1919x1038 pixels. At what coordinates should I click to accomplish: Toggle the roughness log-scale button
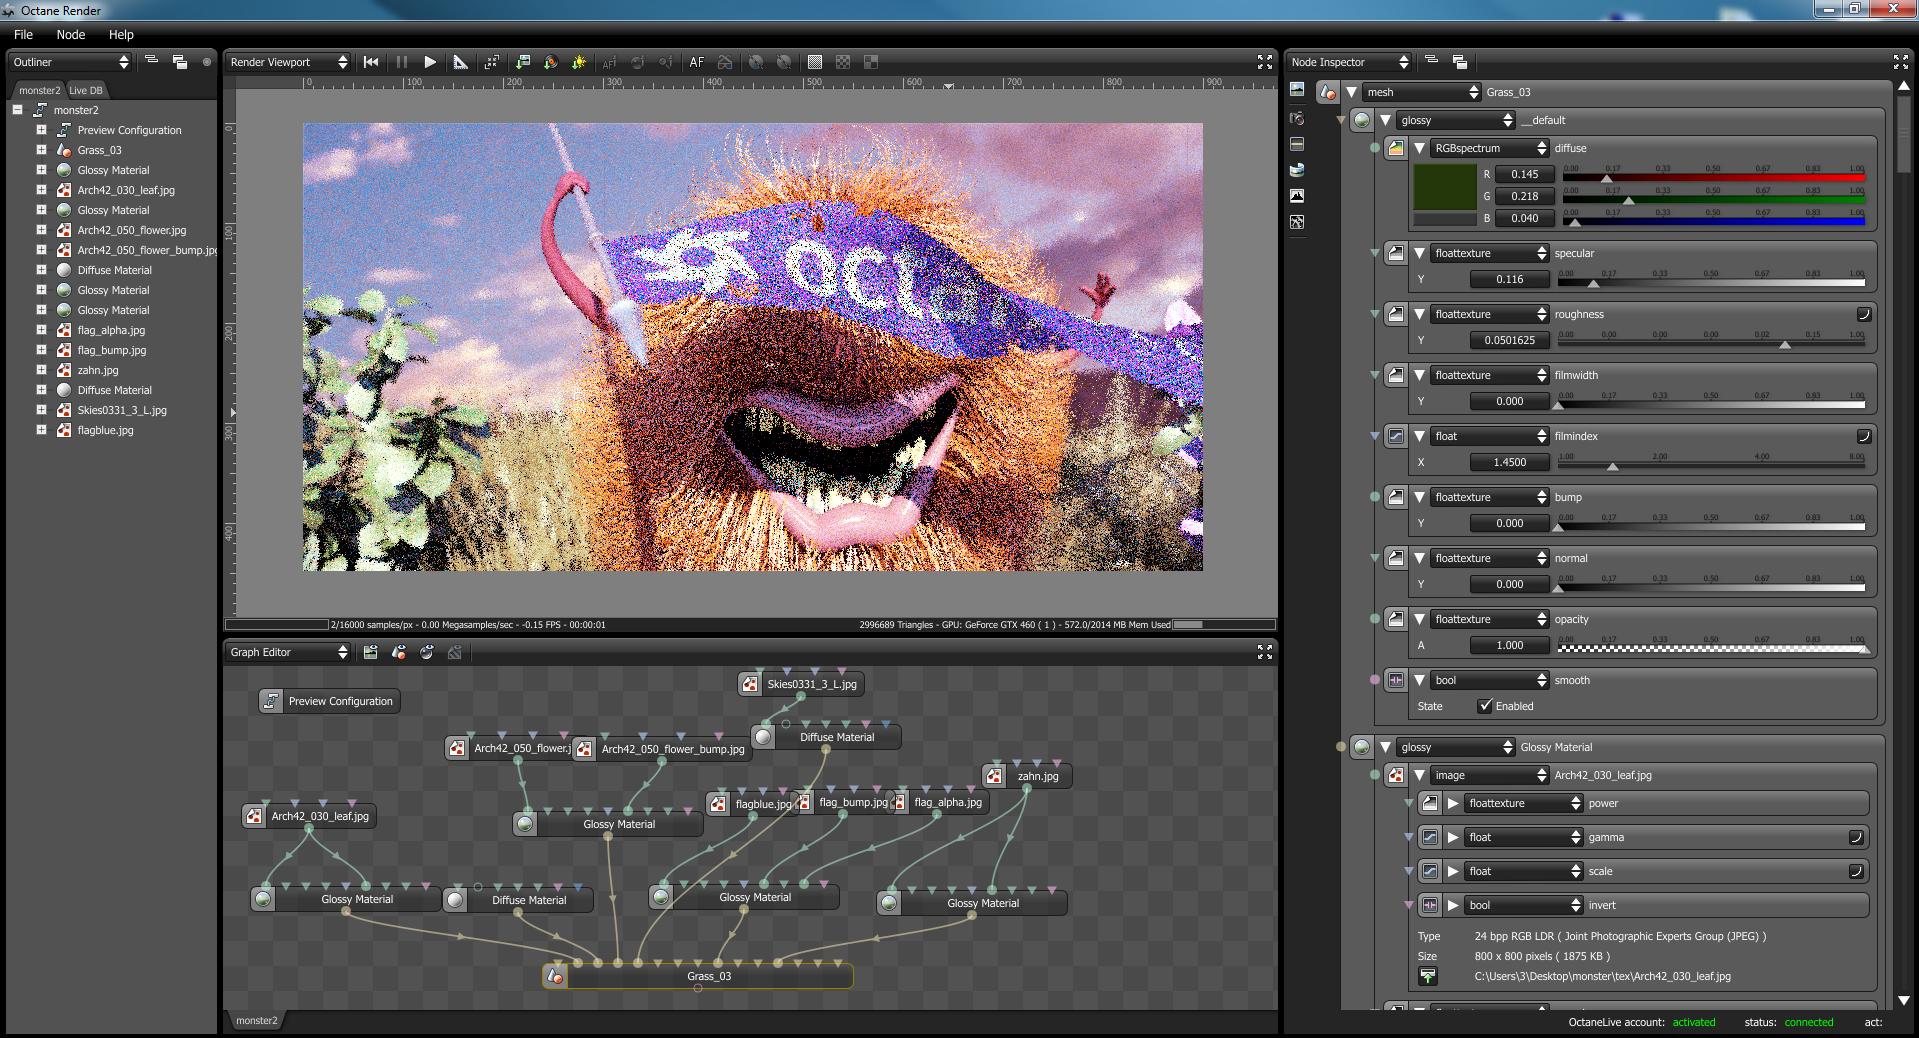click(1863, 314)
